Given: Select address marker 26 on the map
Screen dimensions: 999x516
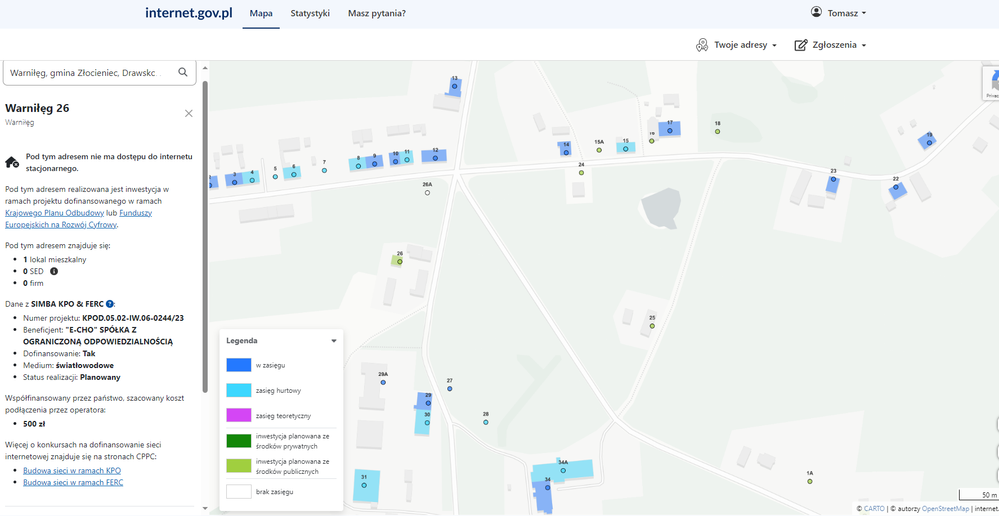Looking at the screenshot, I should coord(399,262).
